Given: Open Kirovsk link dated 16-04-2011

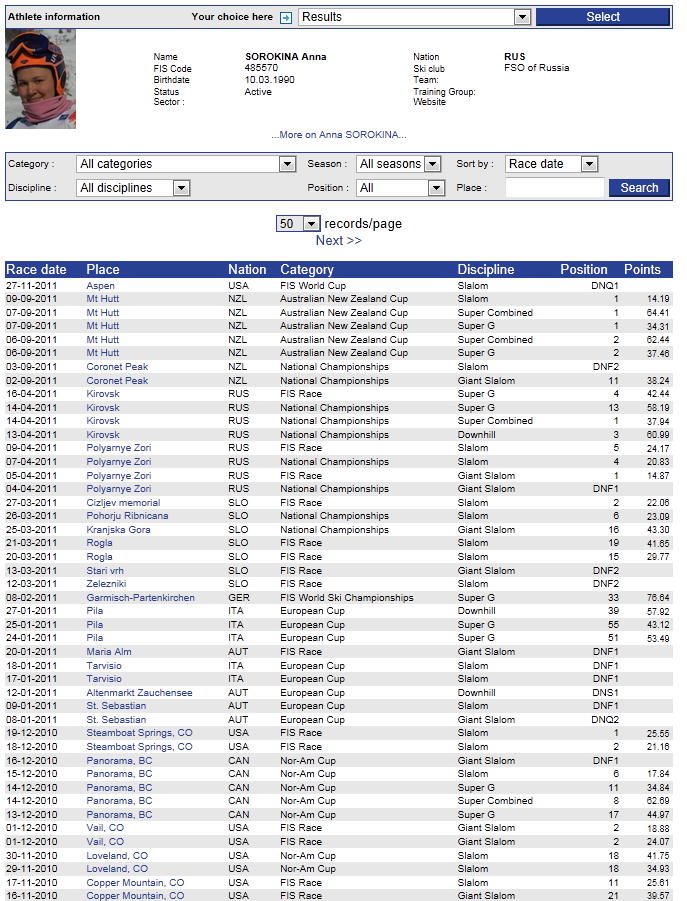Looking at the screenshot, I should point(103,394).
